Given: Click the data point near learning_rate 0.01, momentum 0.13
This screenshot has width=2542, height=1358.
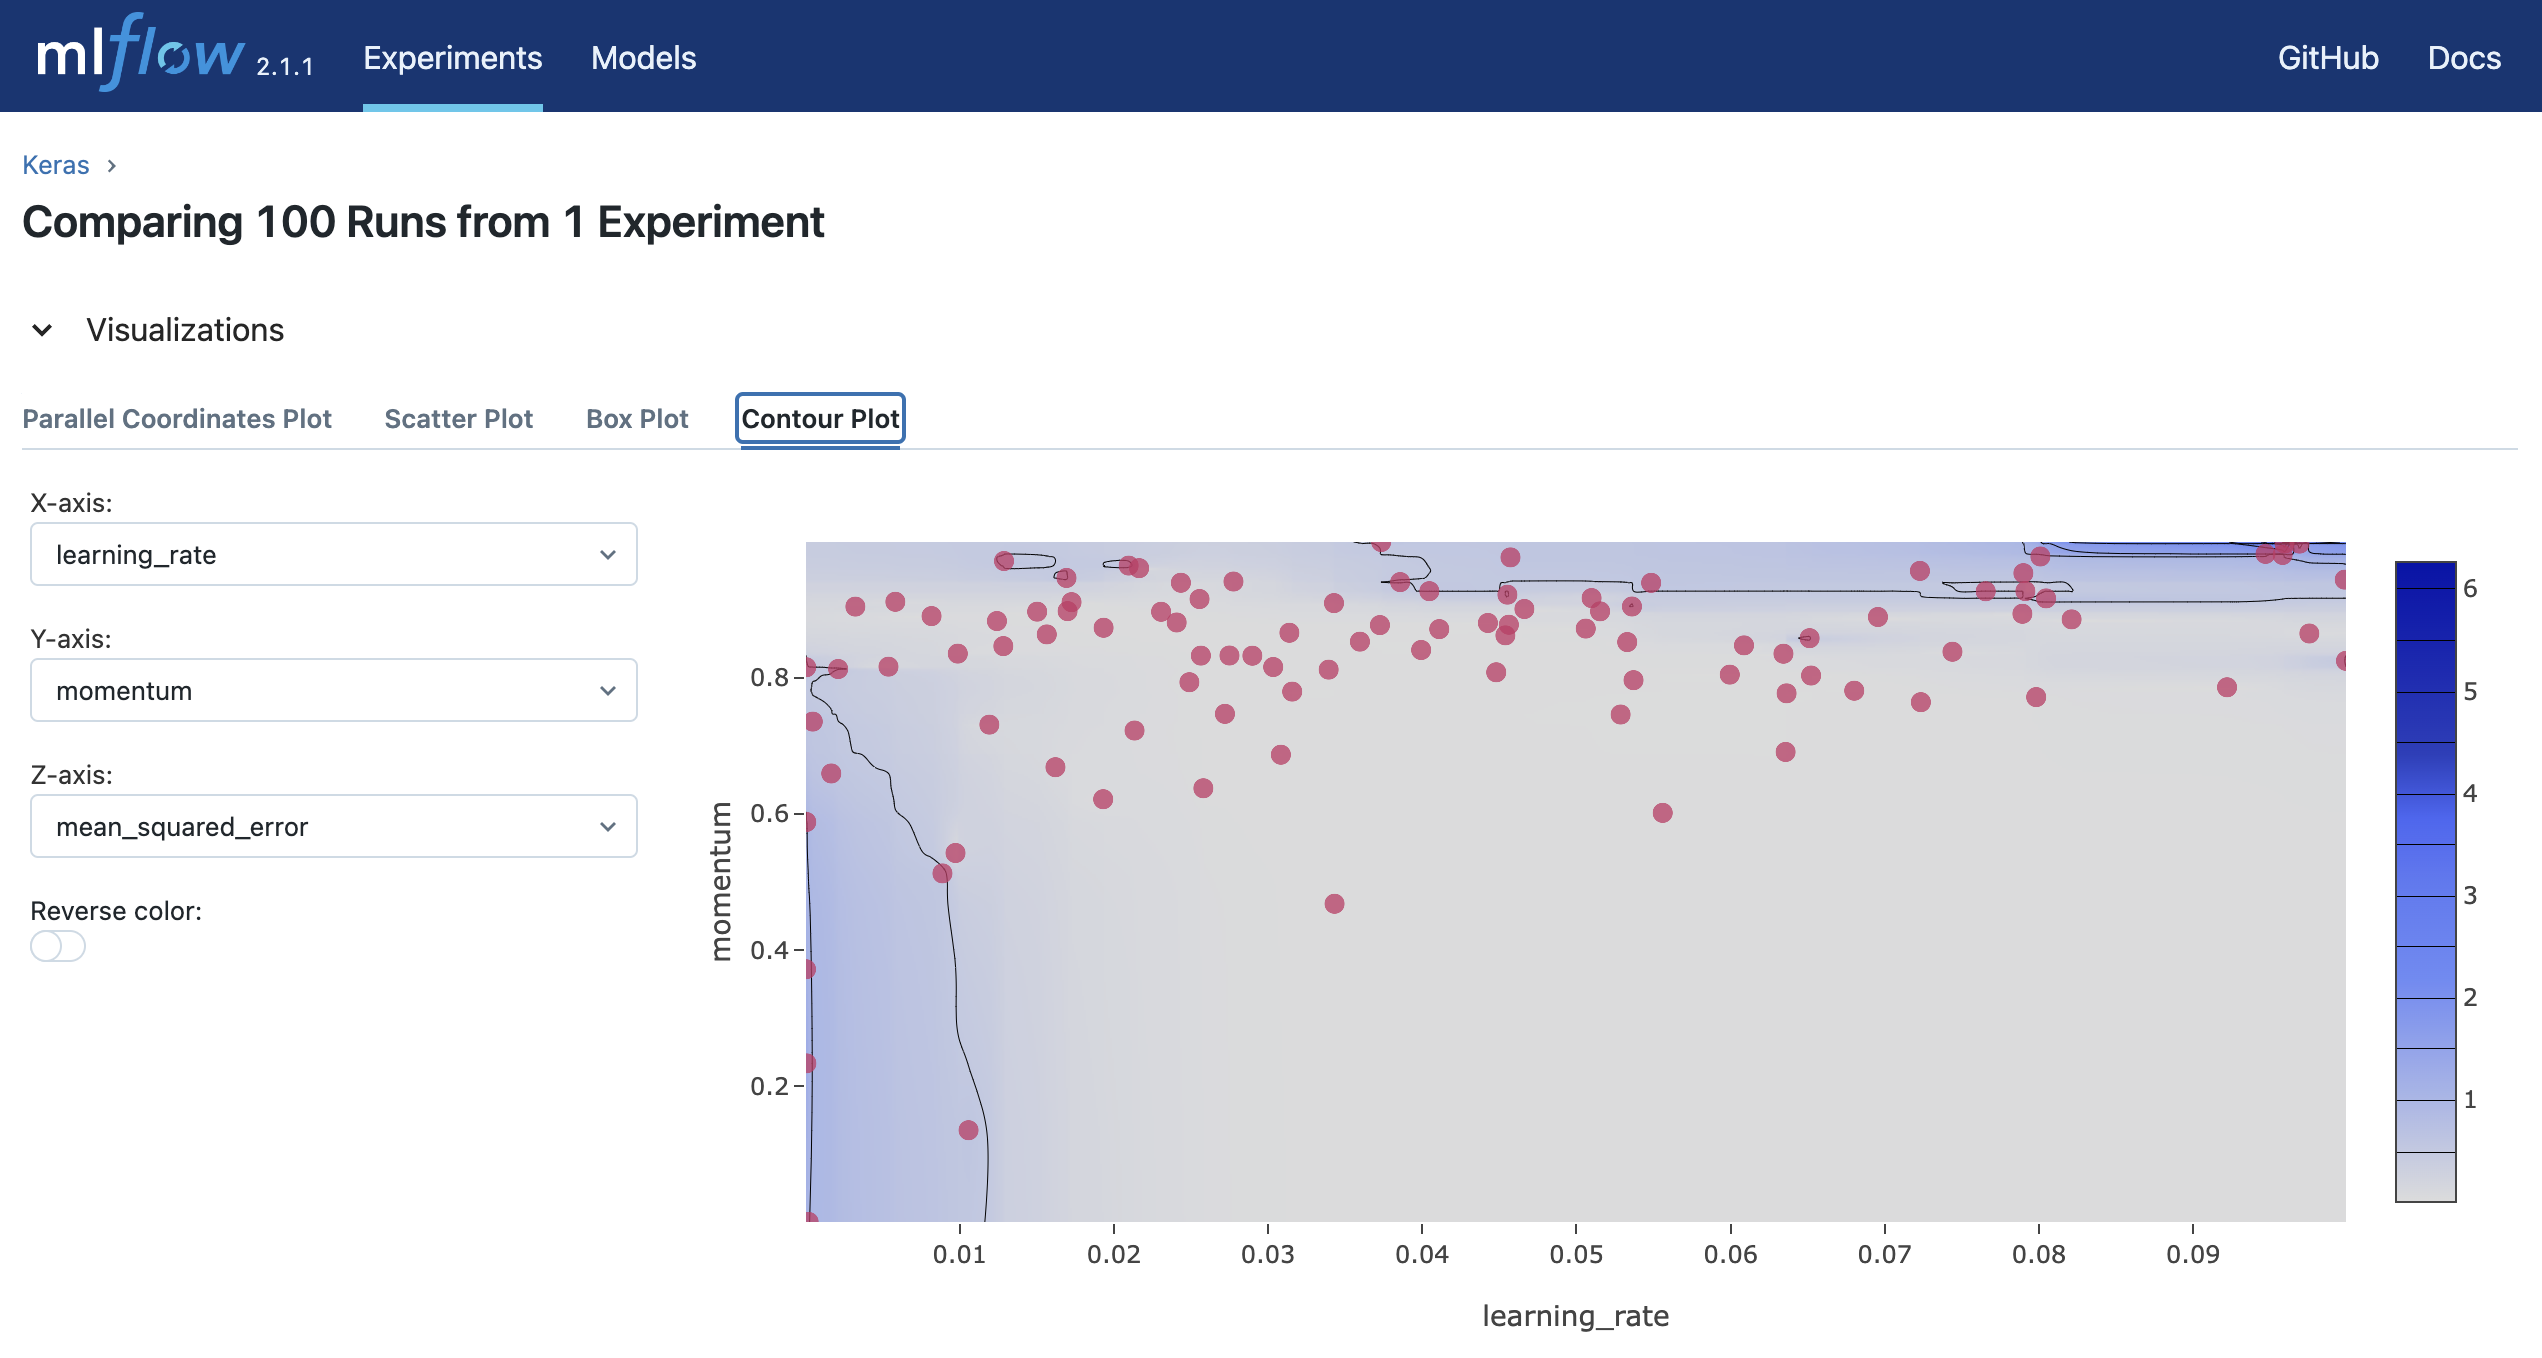Looking at the screenshot, I should (x=968, y=1130).
